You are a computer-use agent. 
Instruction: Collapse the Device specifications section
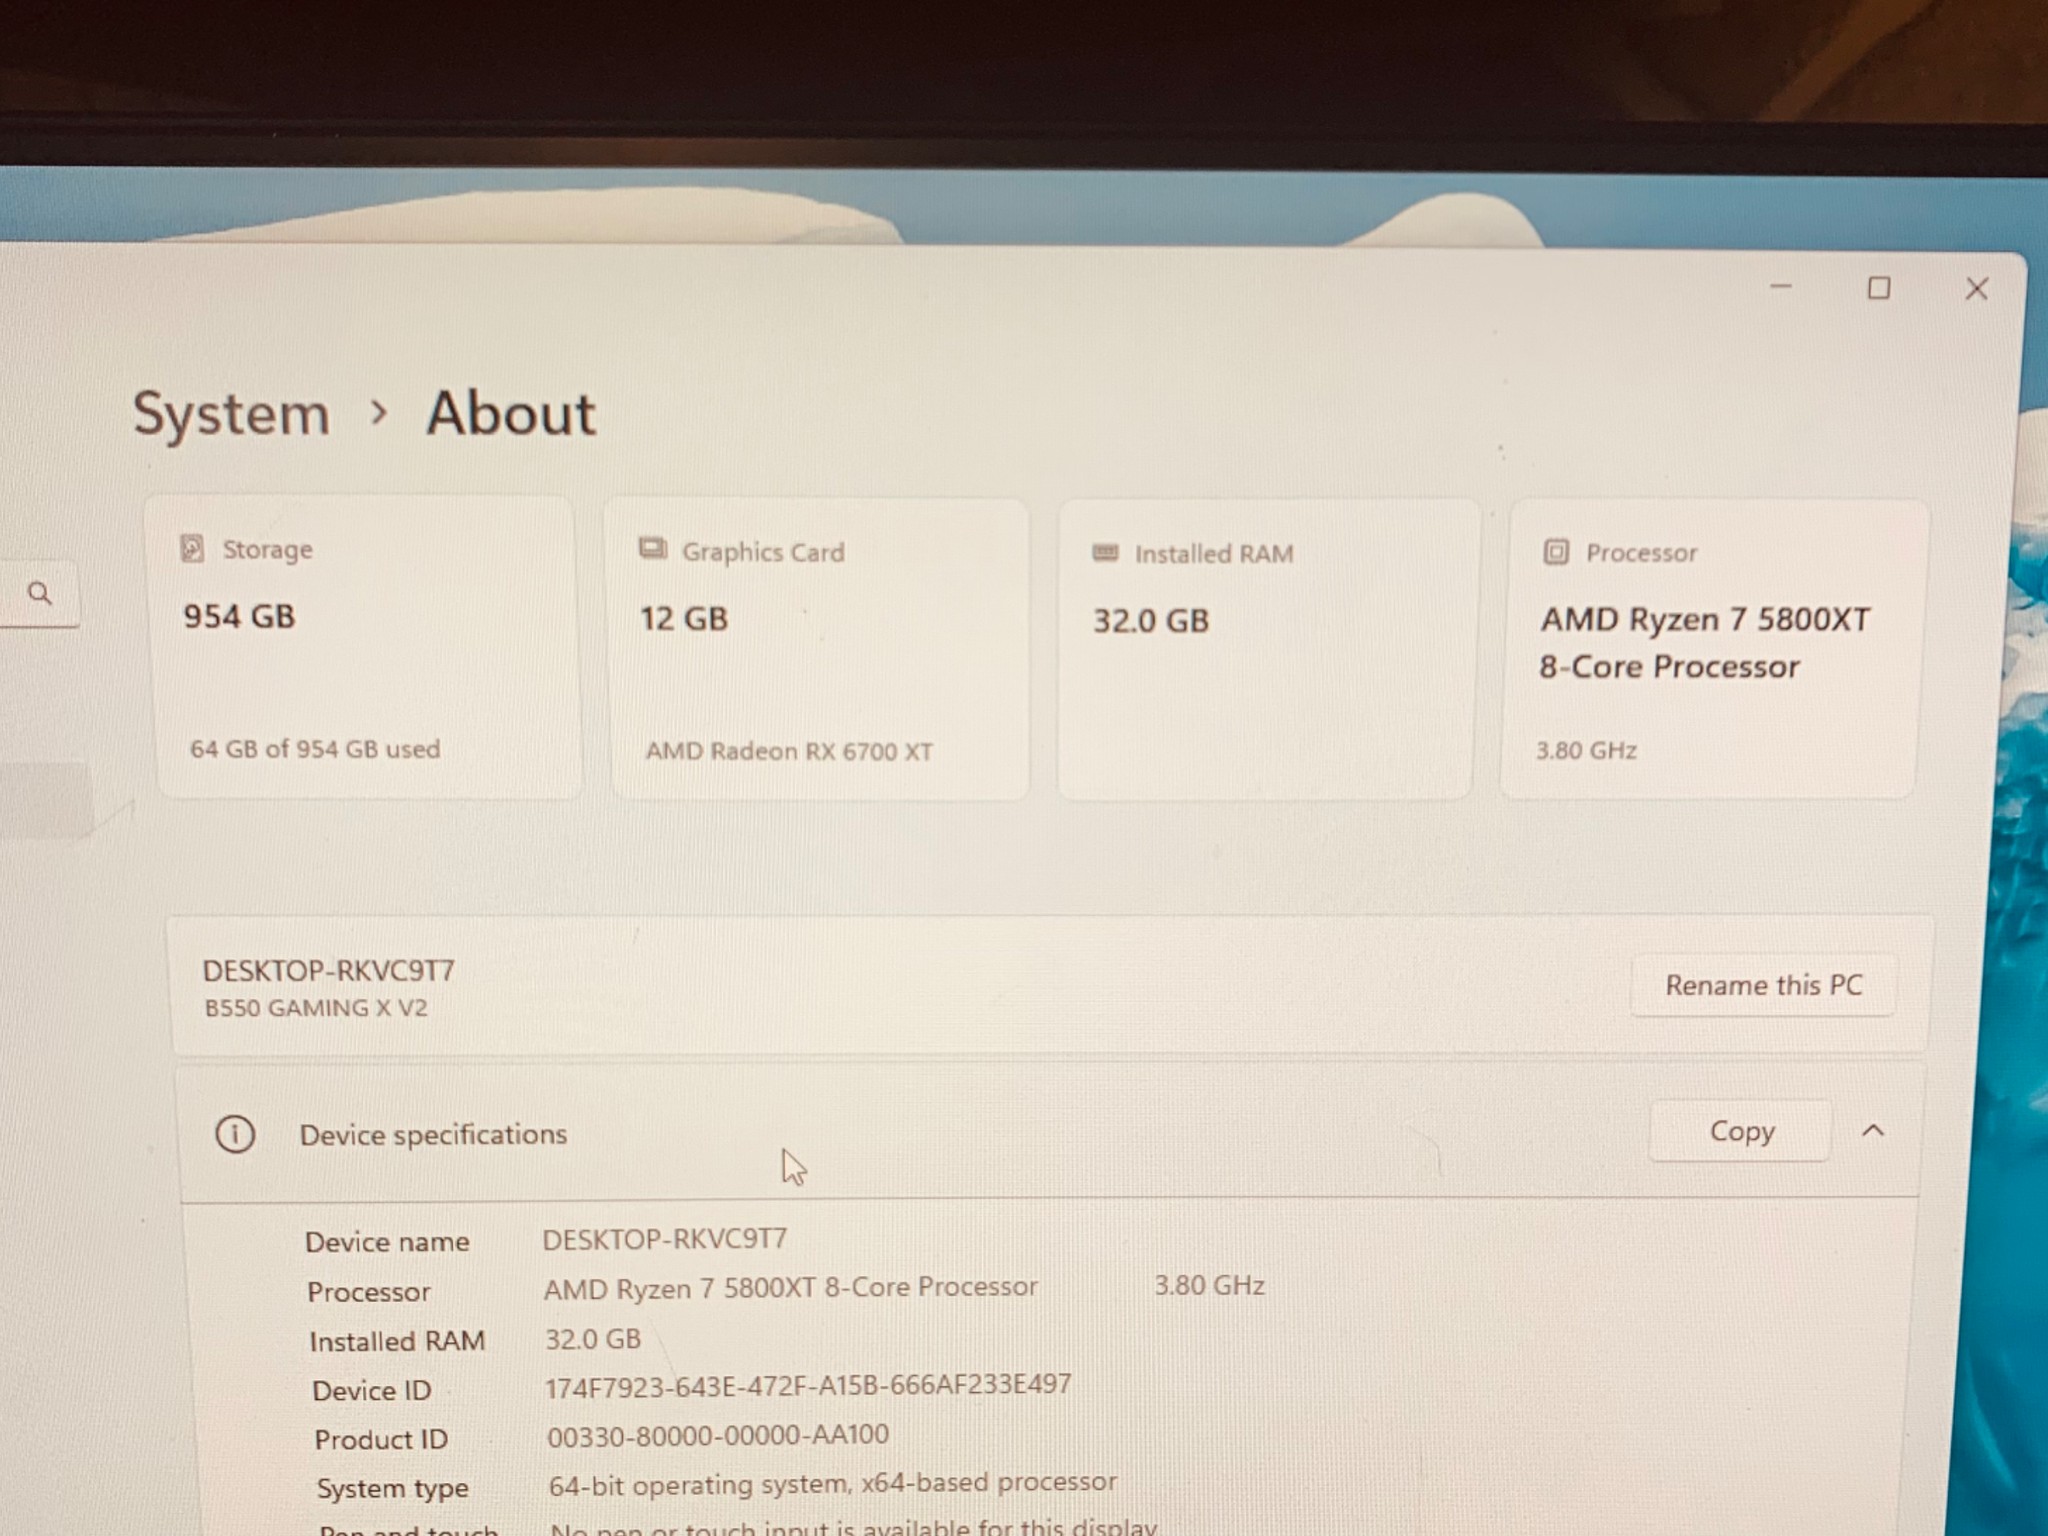click(1873, 1131)
